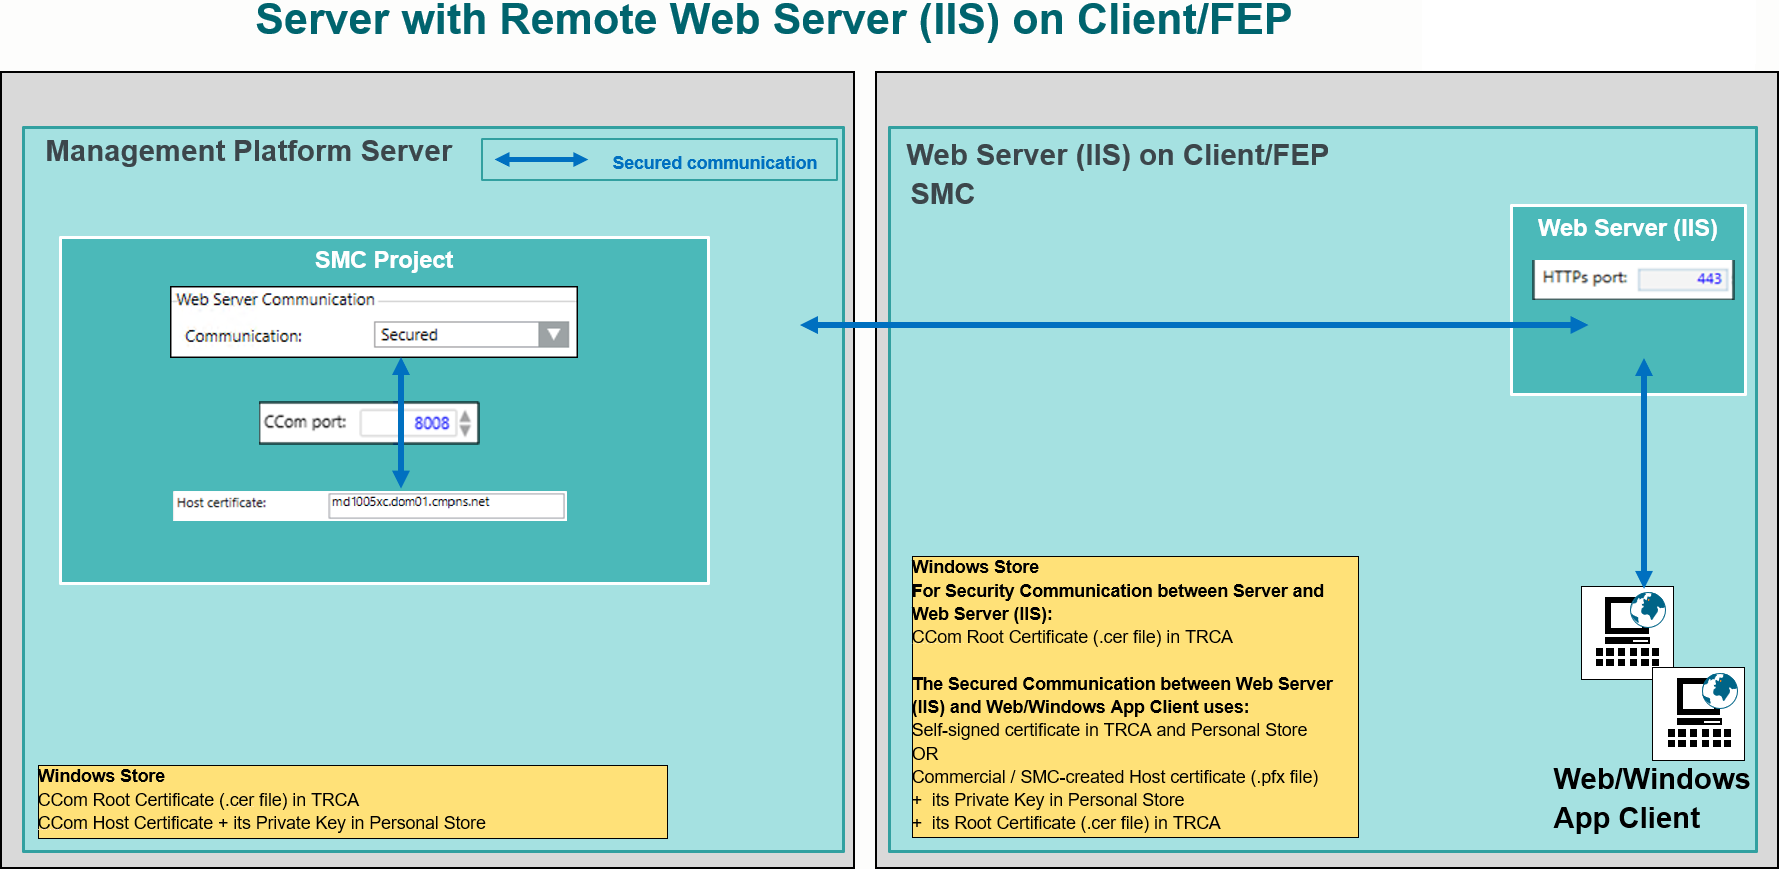
Task: Click the double-headed arrow in the legend box
Action: [541, 160]
